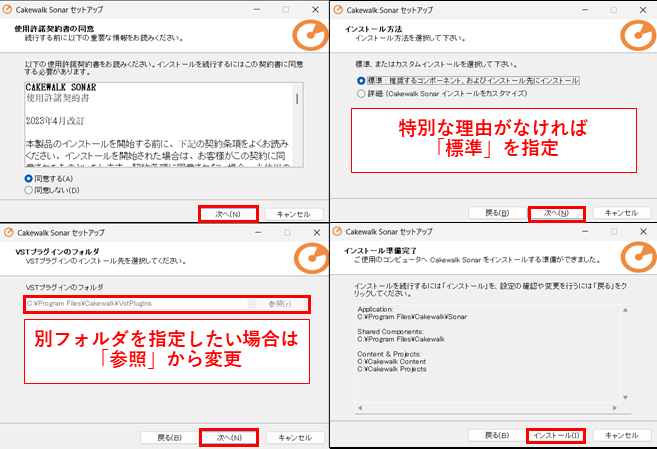Click 次へ(N) in the VSTプラグインのフォルダ window

point(229,438)
